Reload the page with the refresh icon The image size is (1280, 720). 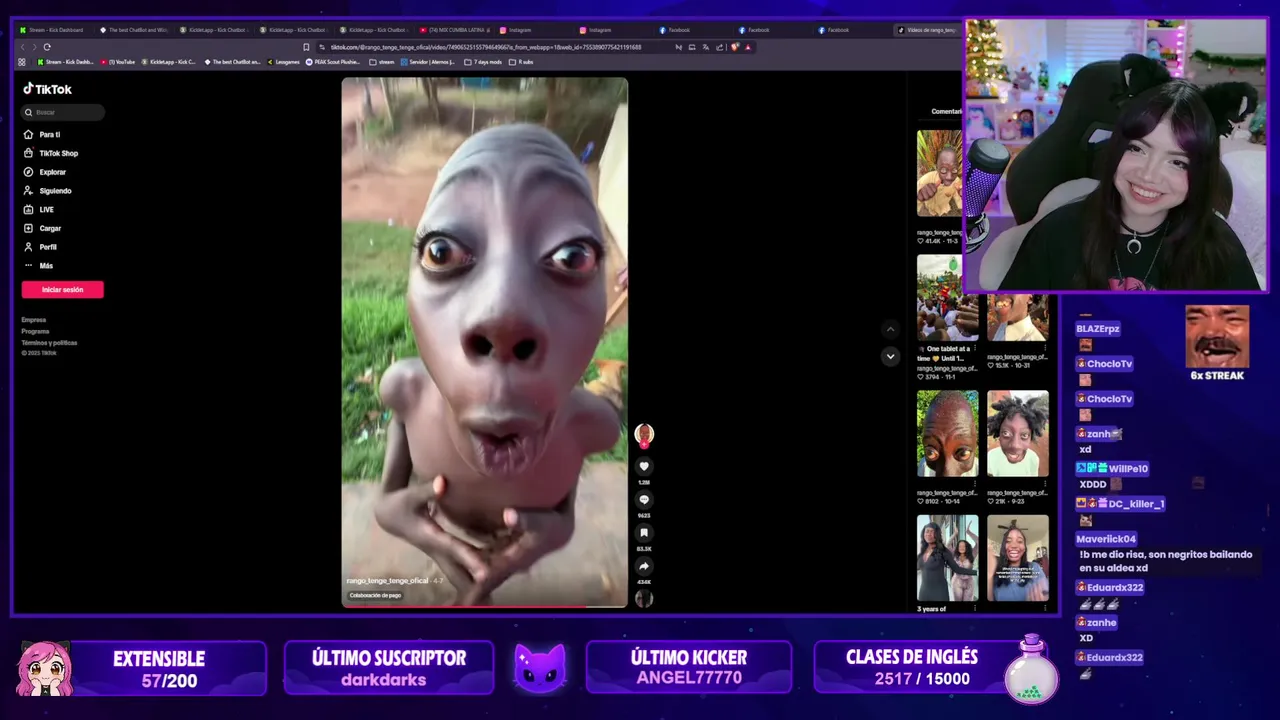click(x=47, y=47)
